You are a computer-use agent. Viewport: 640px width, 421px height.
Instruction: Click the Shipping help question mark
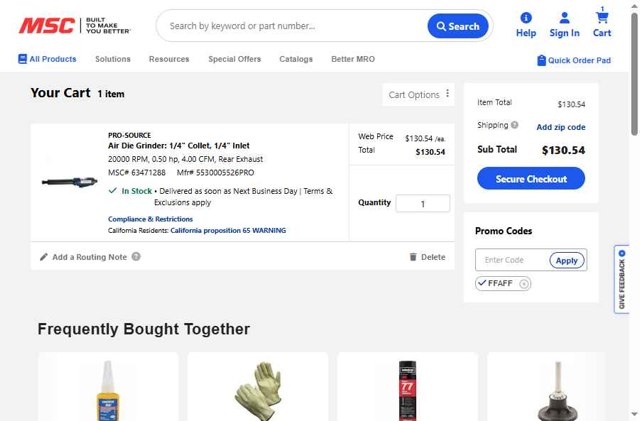pos(515,126)
